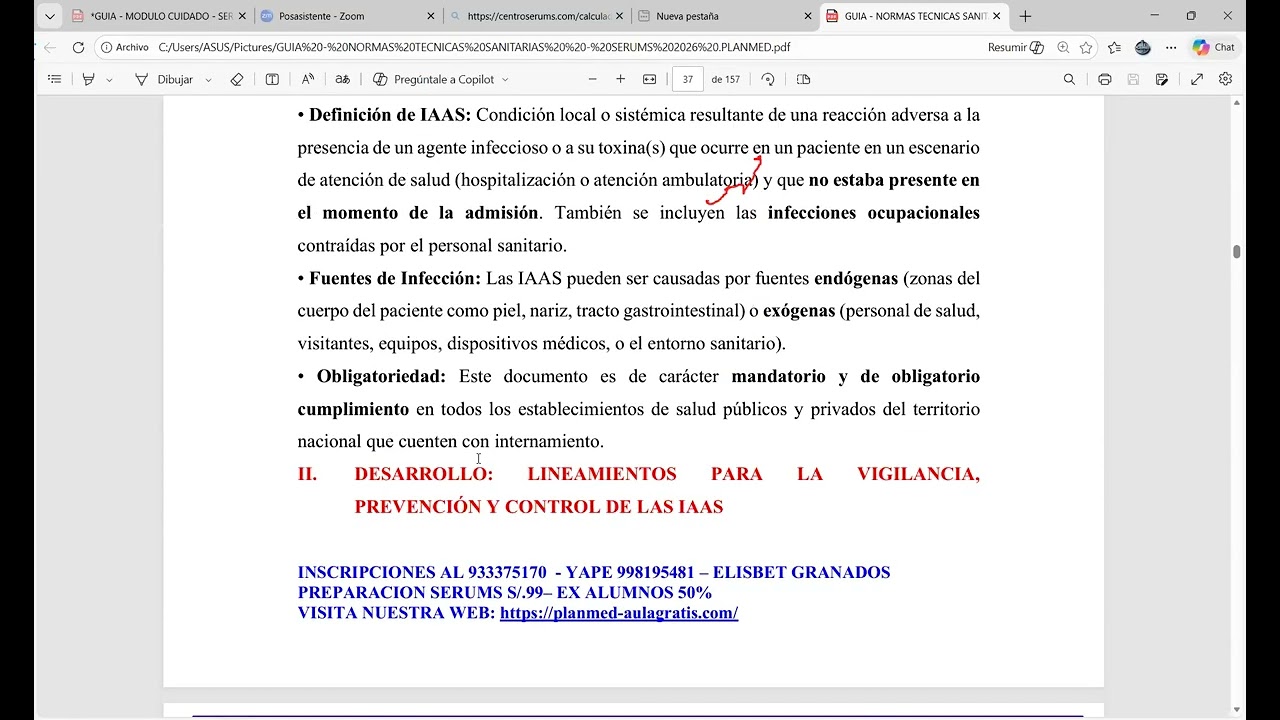Screen dimensions: 1280x720
Task: Click the Archivo site info icon
Action: click(126, 47)
